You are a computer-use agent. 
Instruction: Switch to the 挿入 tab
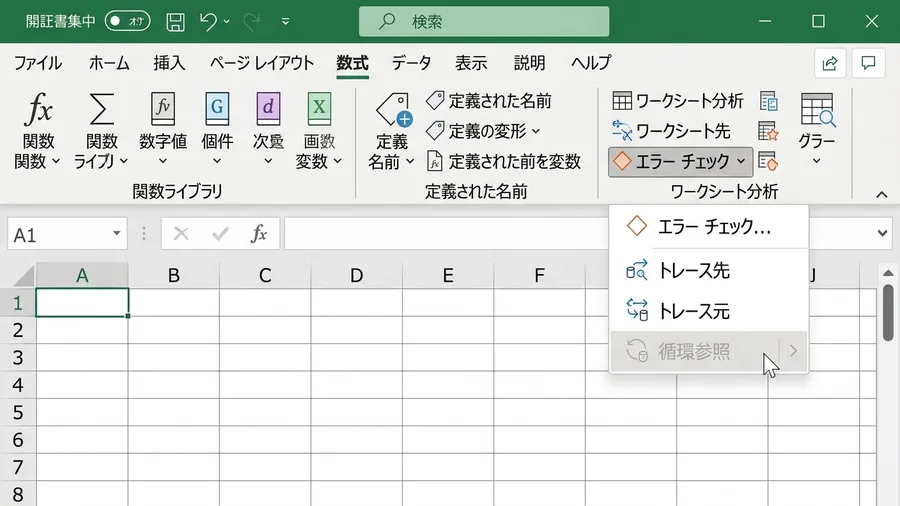click(x=169, y=63)
